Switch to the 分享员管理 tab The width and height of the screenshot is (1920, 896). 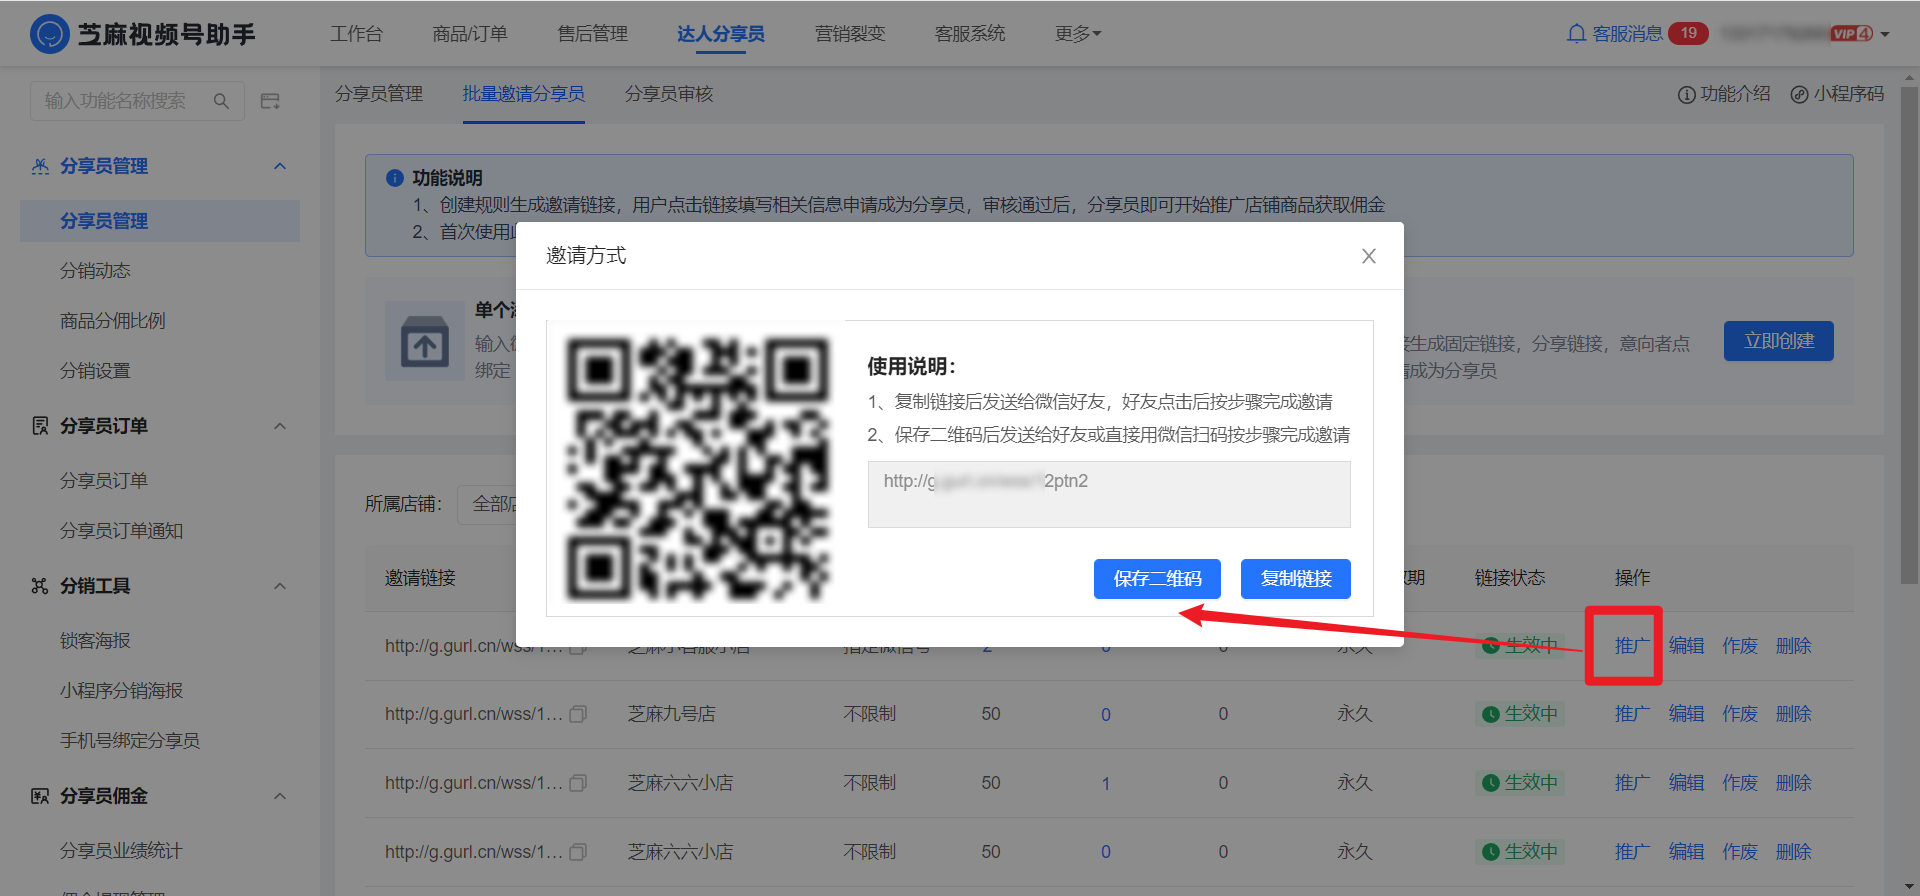pyautogui.click(x=379, y=94)
